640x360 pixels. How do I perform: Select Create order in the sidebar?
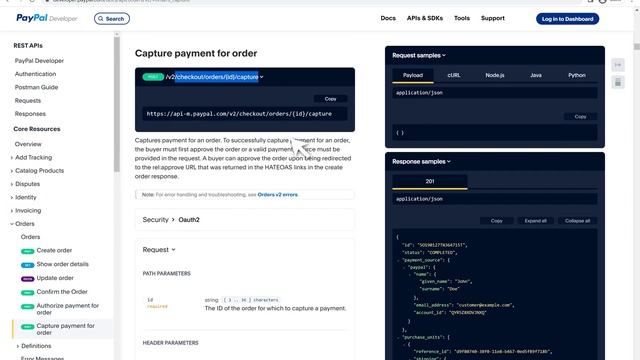(x=54, y=250)
